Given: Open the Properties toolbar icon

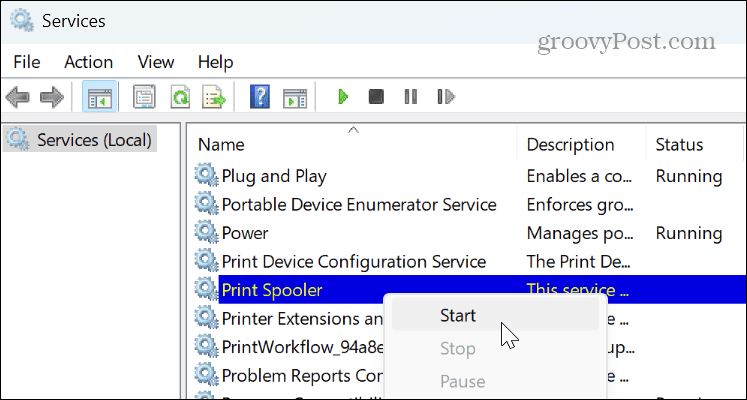Looking at the screenshot, I should 144,97.
